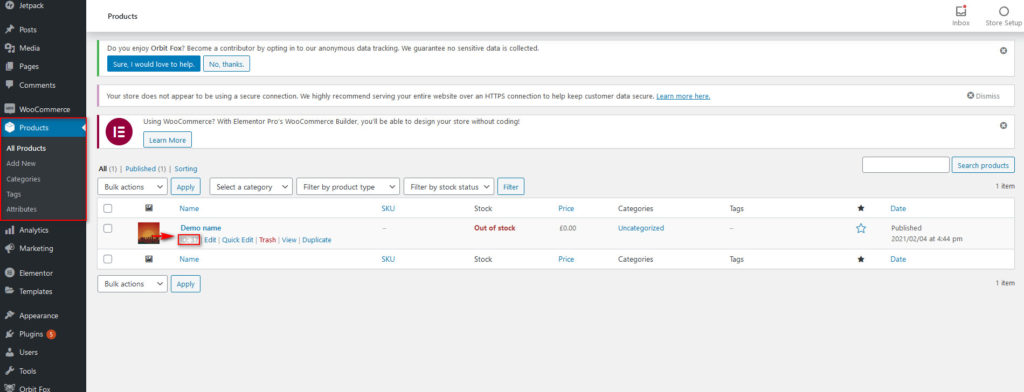Open the Add New product submenu
This screenshot has width=1024, height=392.
[21, 163]
